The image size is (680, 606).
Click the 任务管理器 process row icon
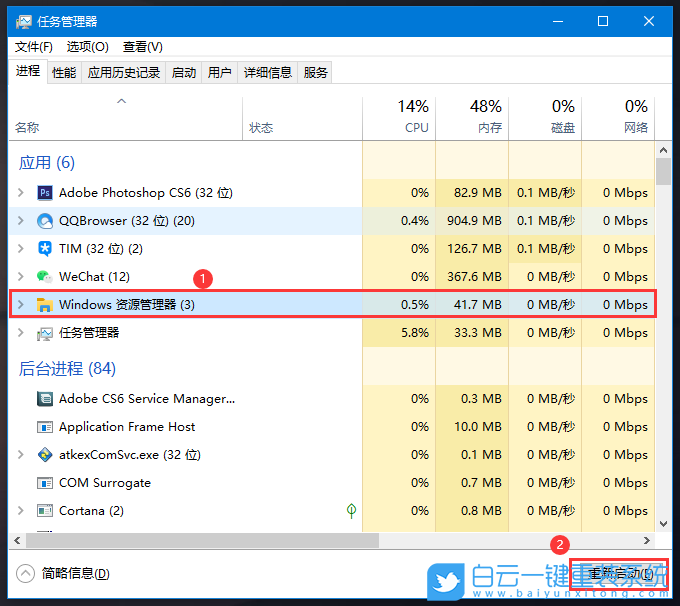tap(45, 333)
